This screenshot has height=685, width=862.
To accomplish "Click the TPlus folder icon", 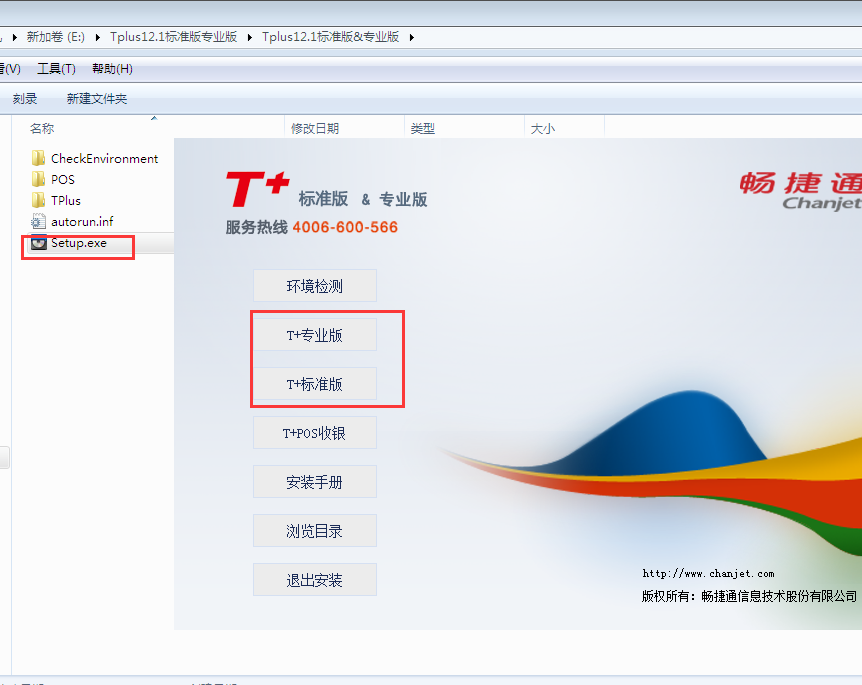I will point(39,201).
